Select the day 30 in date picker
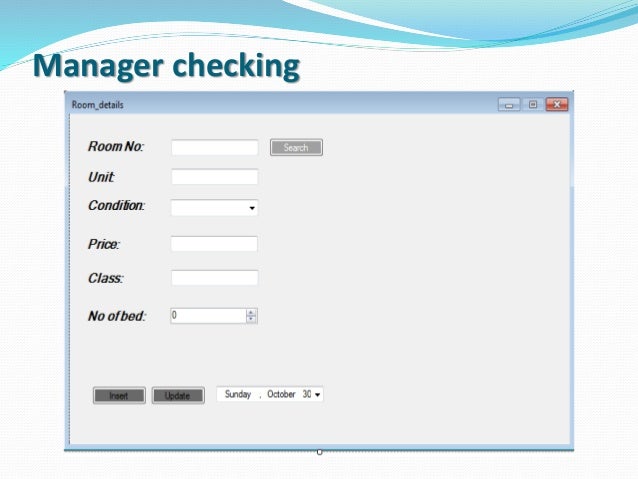638x479 pixels. coord(307,394)
